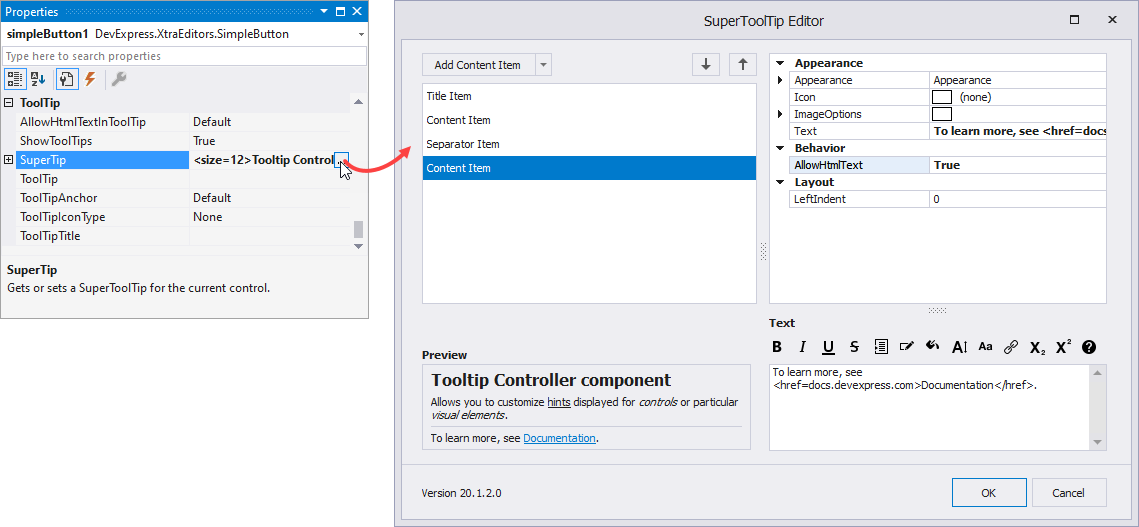Viewport: 1139px width, 527px height.
Task: Maximize the Properties panel
Action: 340,12
